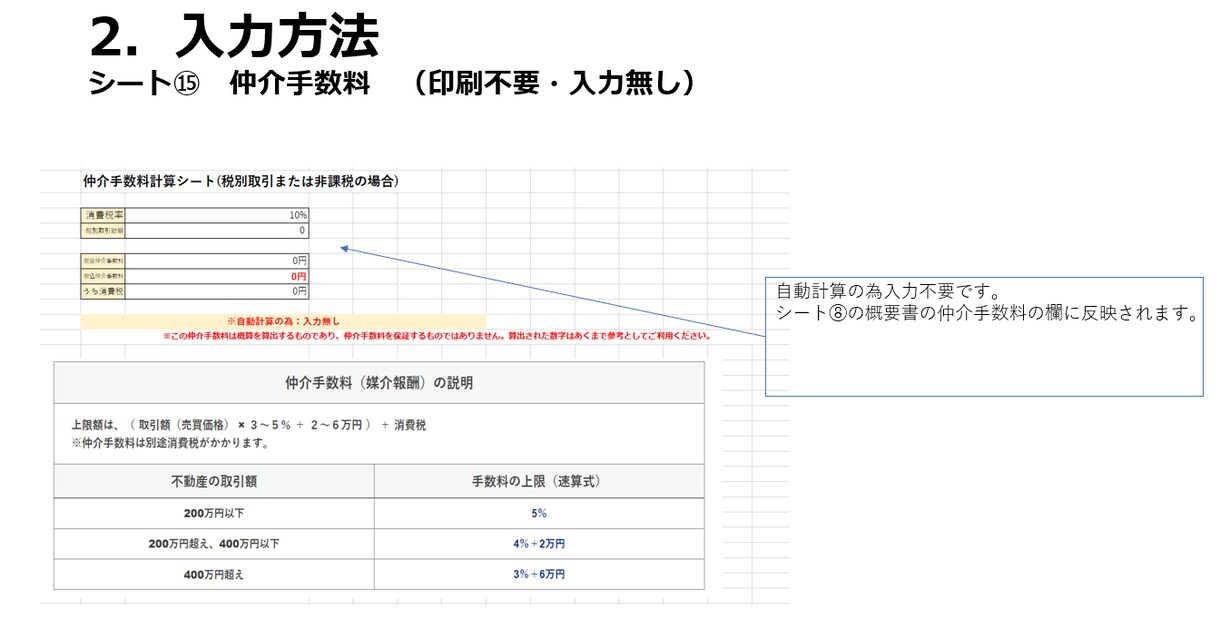Click the note ※仲介手数料は別途消費税がかかります。
Viewport: 1220px width, 640px height.
[170, 443]
